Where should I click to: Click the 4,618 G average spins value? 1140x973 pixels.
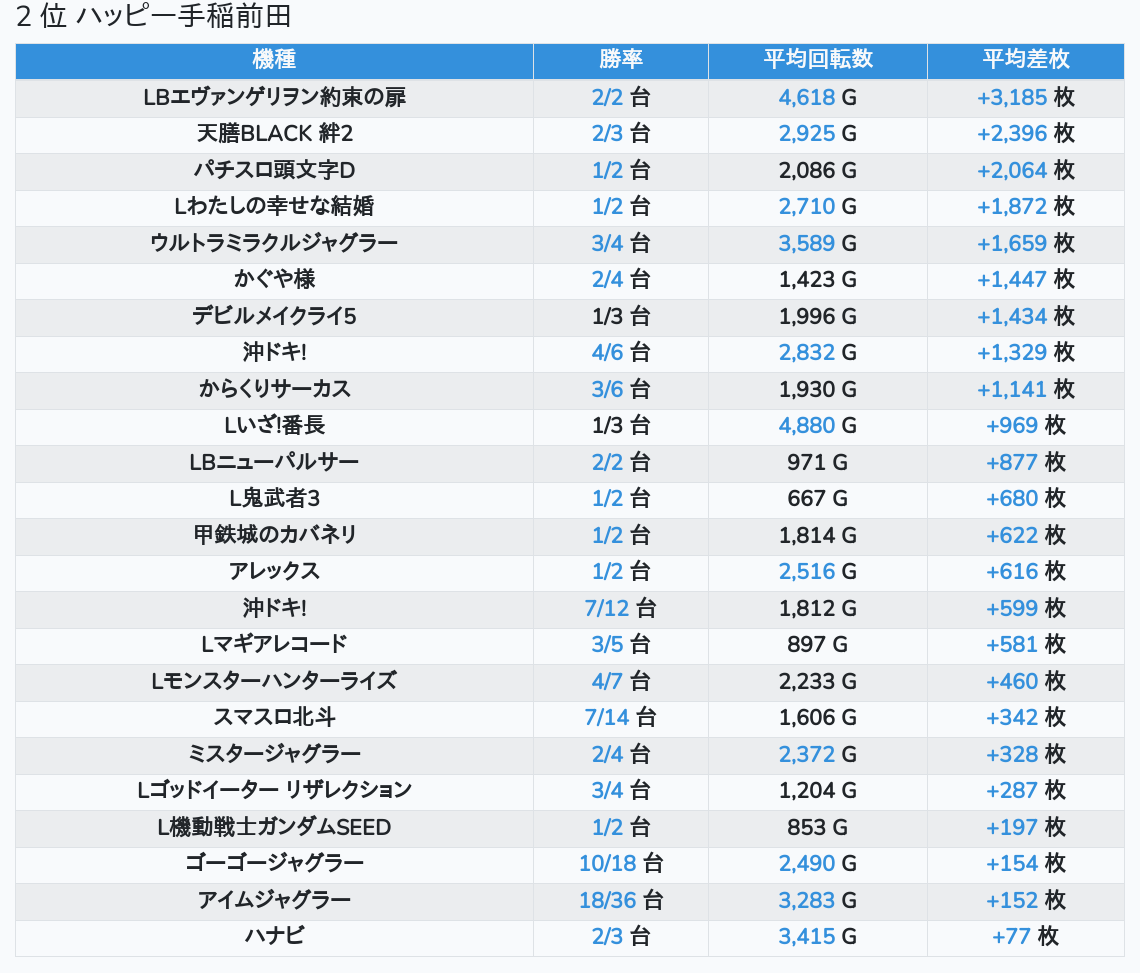(x=818, y=97)
